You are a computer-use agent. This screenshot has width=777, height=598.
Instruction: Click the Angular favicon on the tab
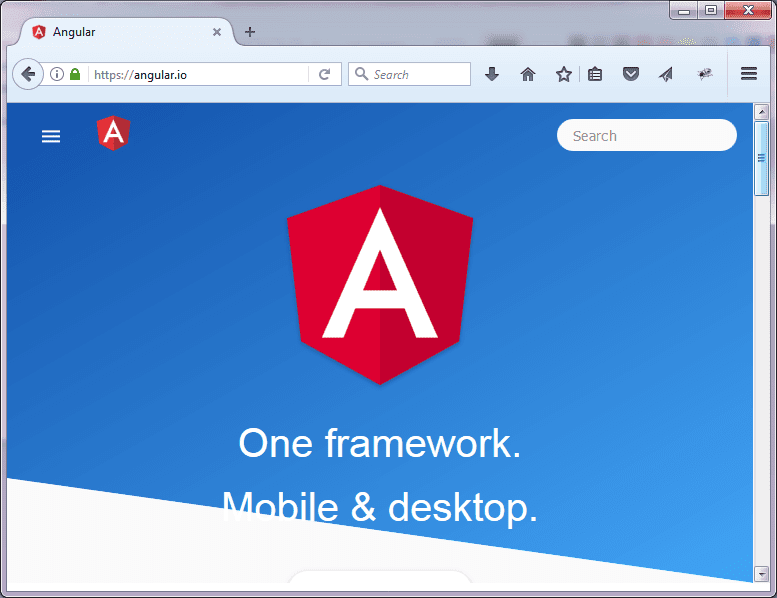[39, 32]
